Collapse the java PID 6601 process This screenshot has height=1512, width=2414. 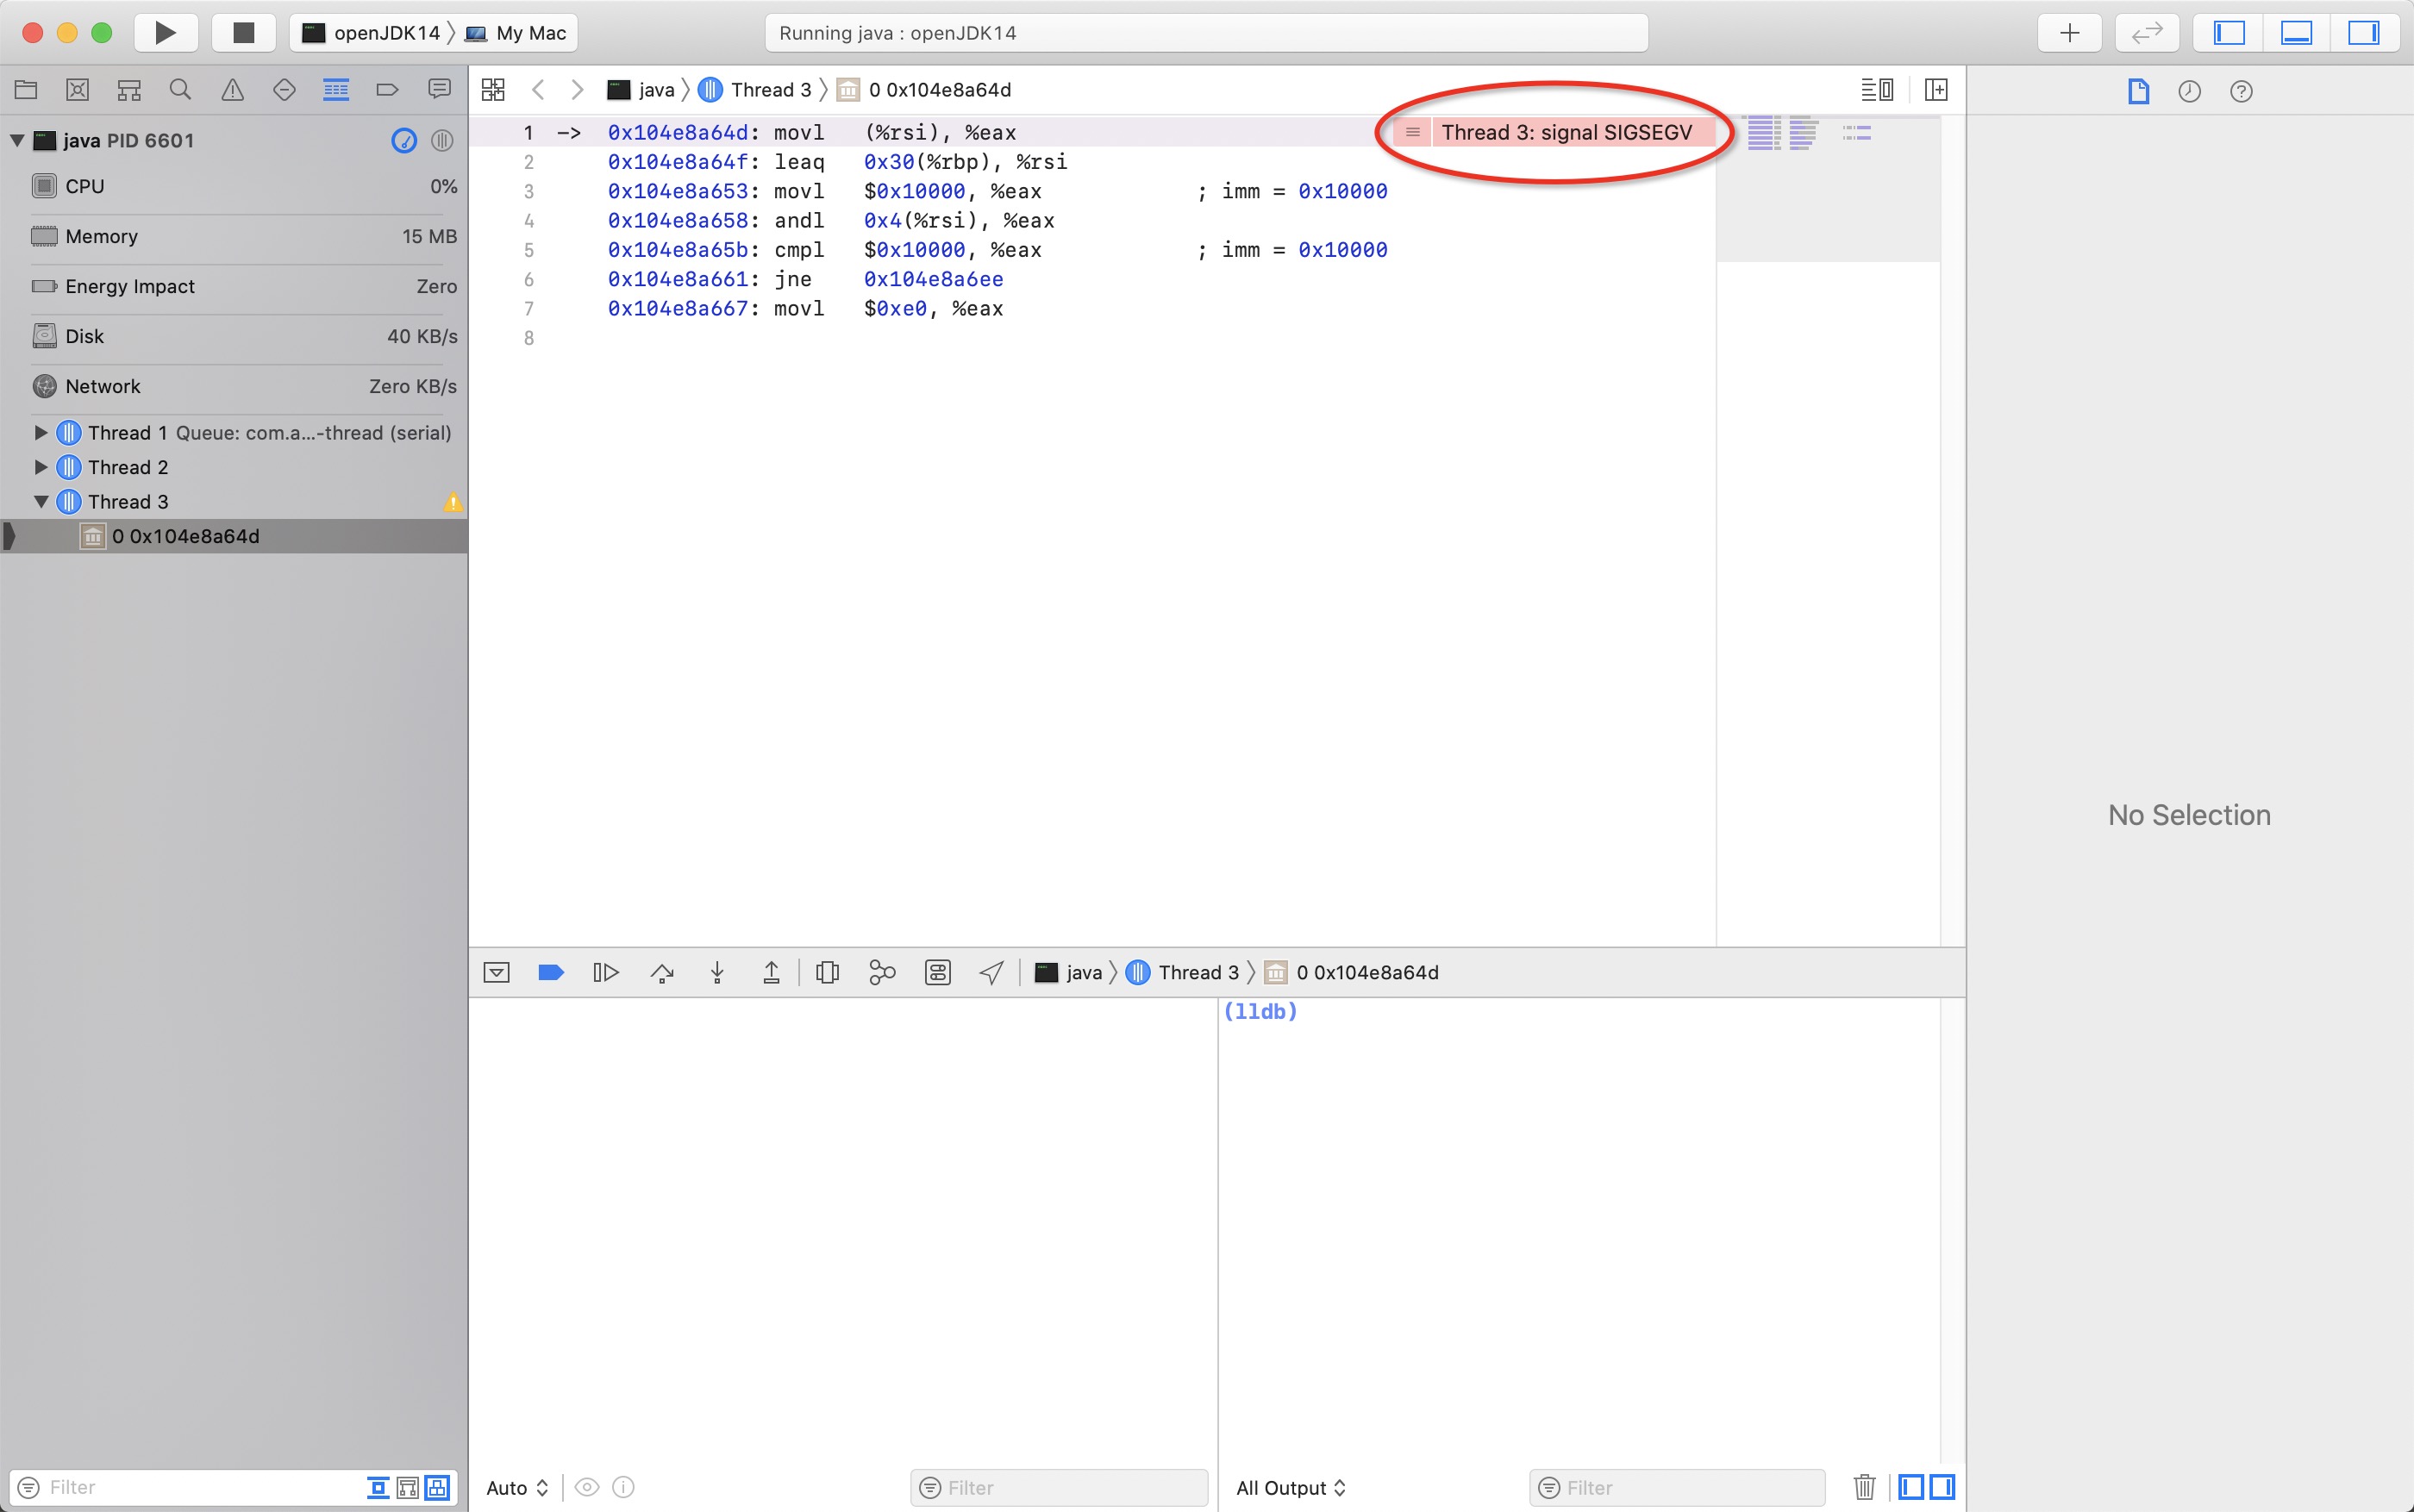[17, 140]
